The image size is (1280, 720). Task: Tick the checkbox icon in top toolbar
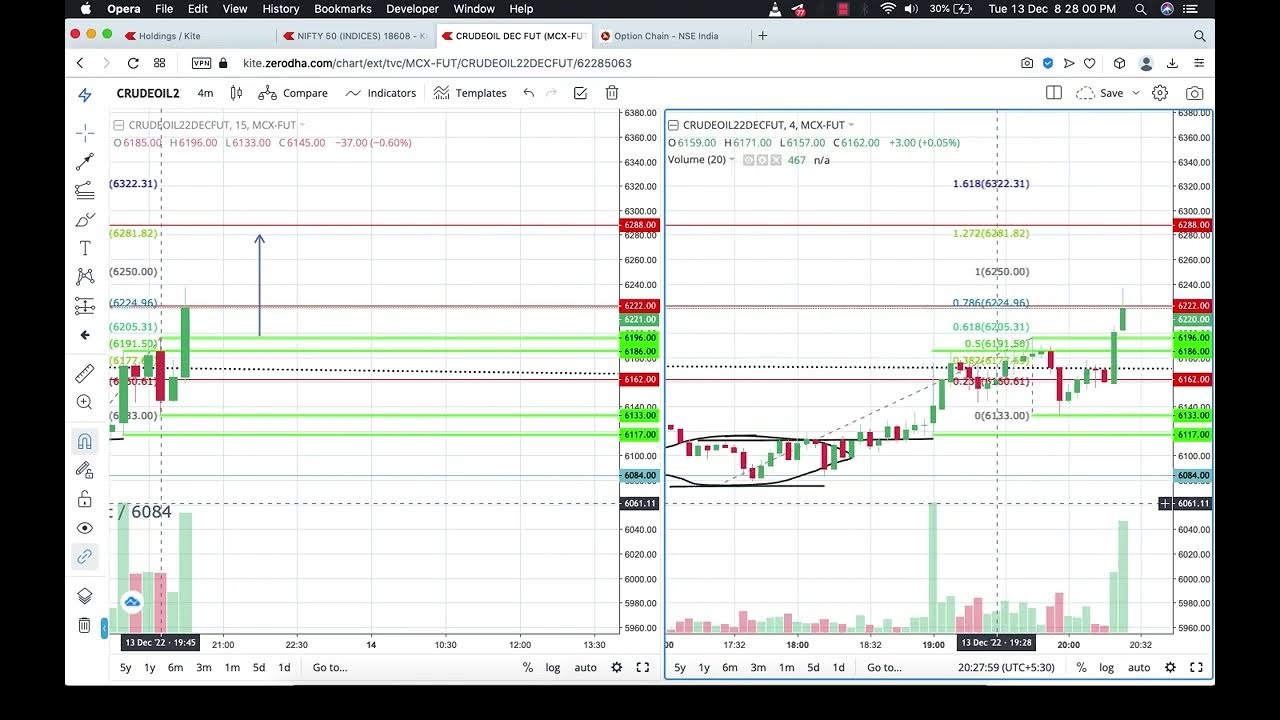(580, 93)
